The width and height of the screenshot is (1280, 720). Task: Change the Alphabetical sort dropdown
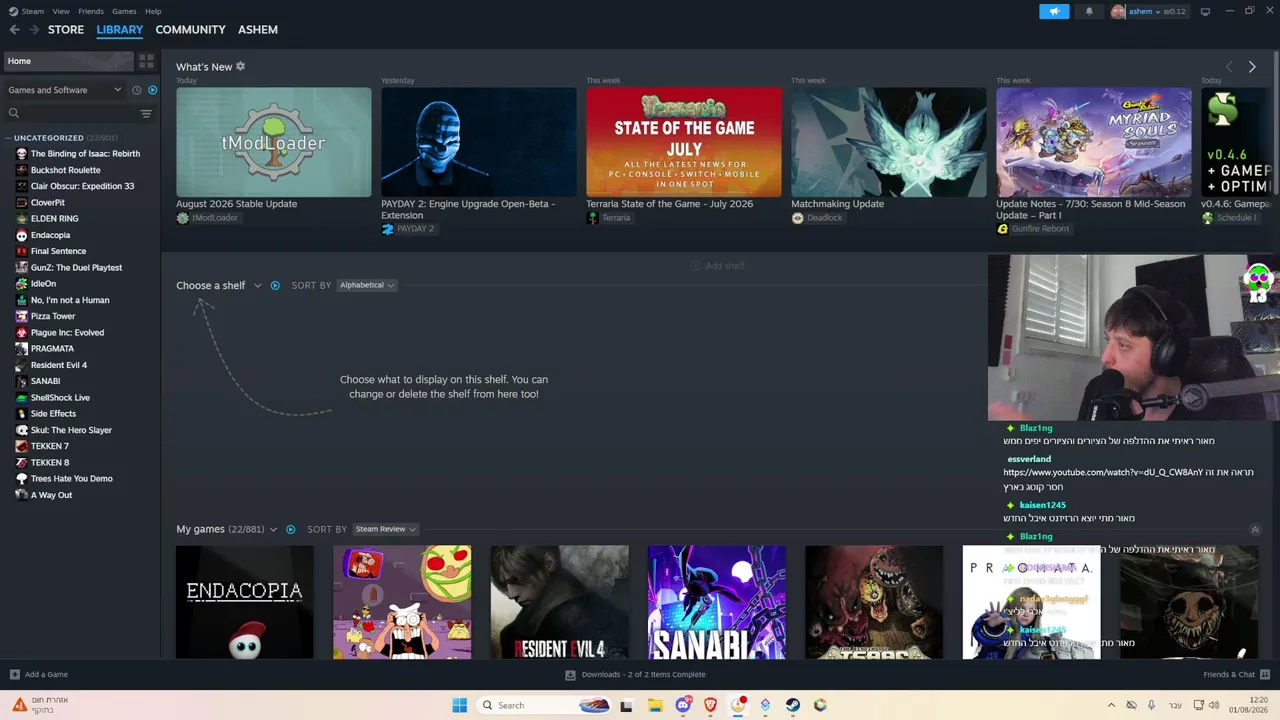(x=366, y=285)
